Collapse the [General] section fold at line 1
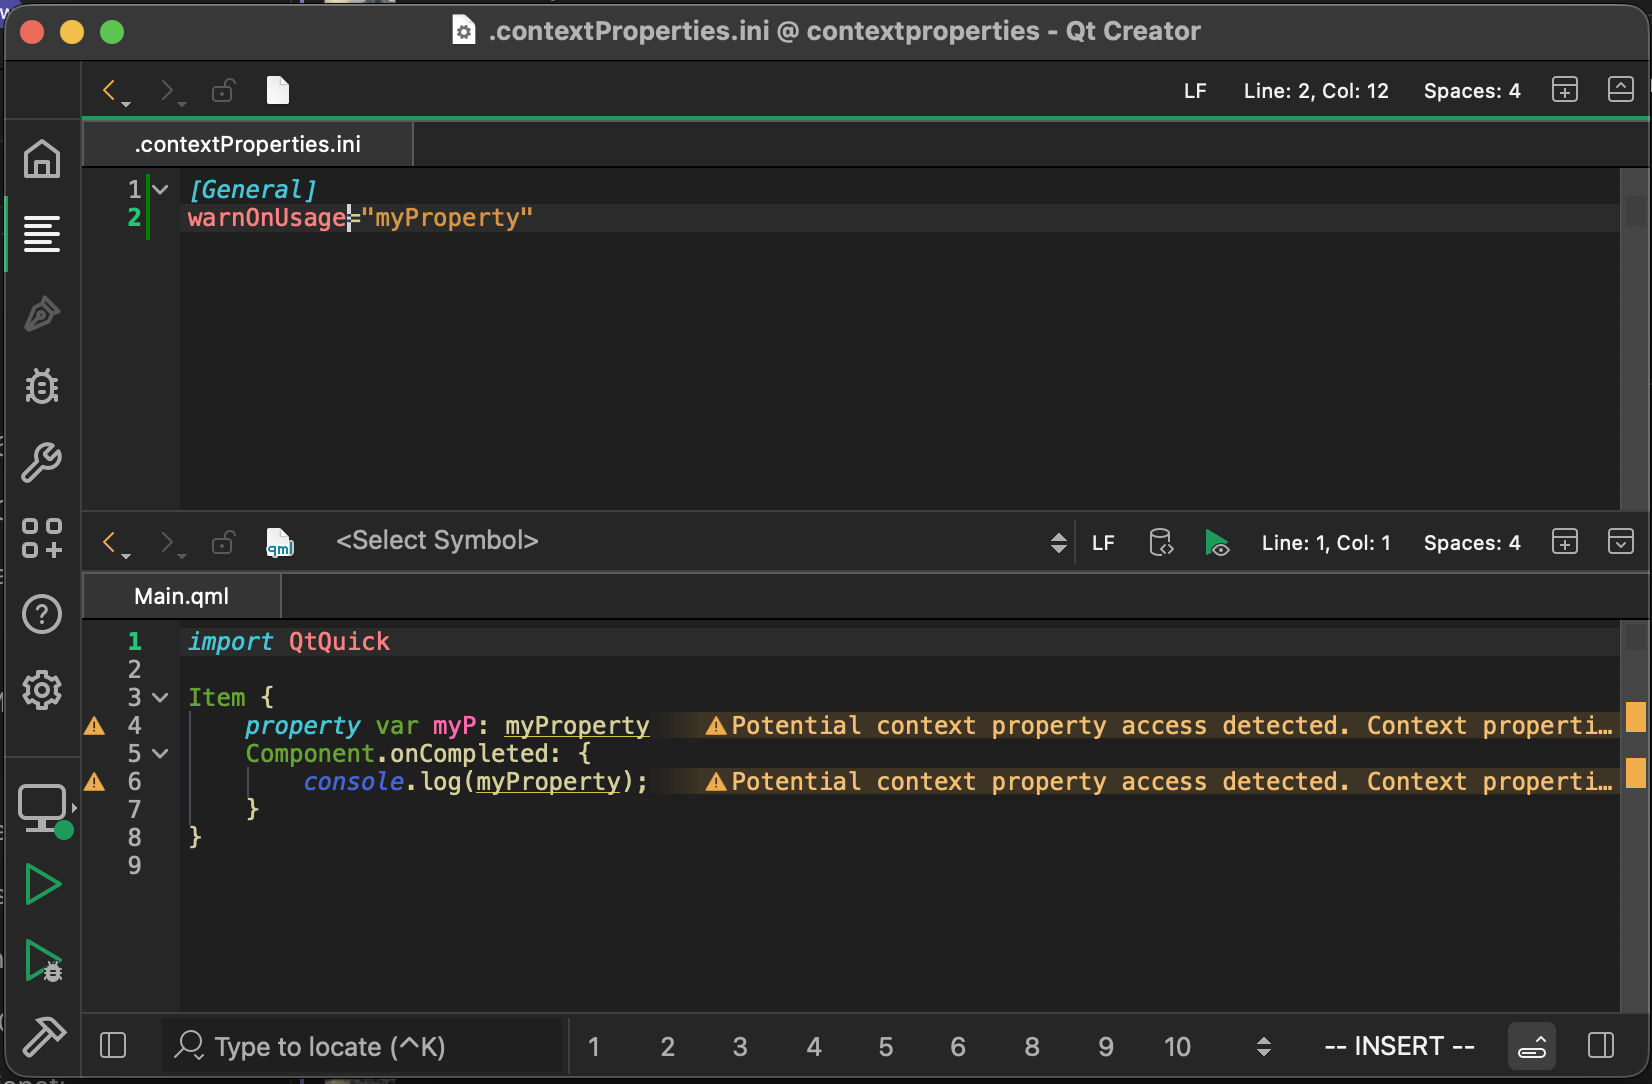 160,189
